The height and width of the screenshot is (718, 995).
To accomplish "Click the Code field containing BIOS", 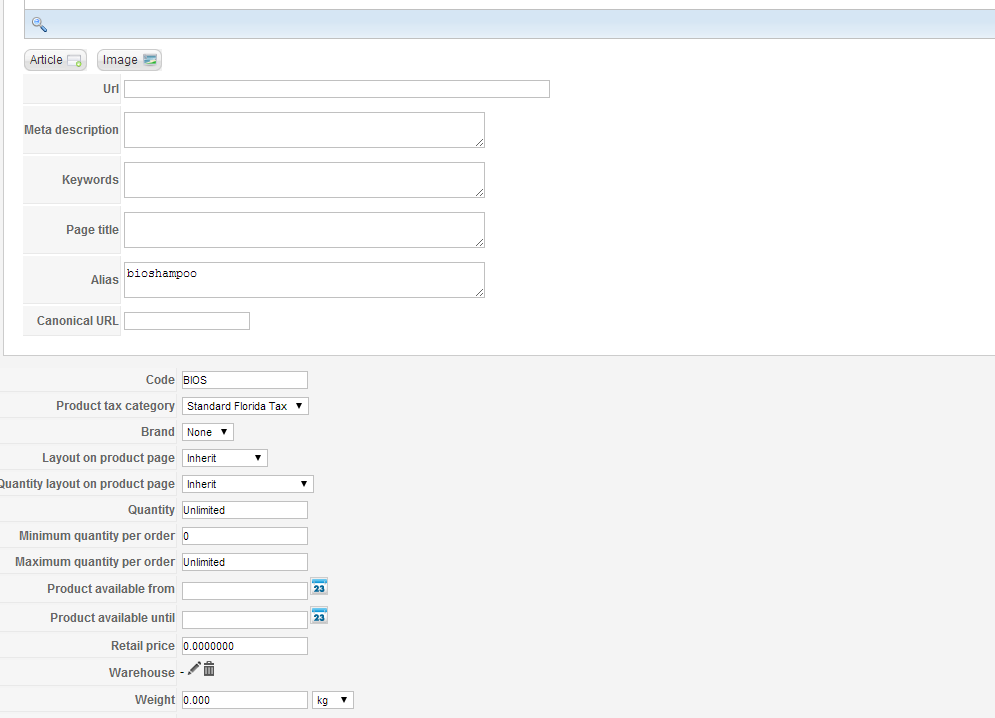I will [245, 380].
